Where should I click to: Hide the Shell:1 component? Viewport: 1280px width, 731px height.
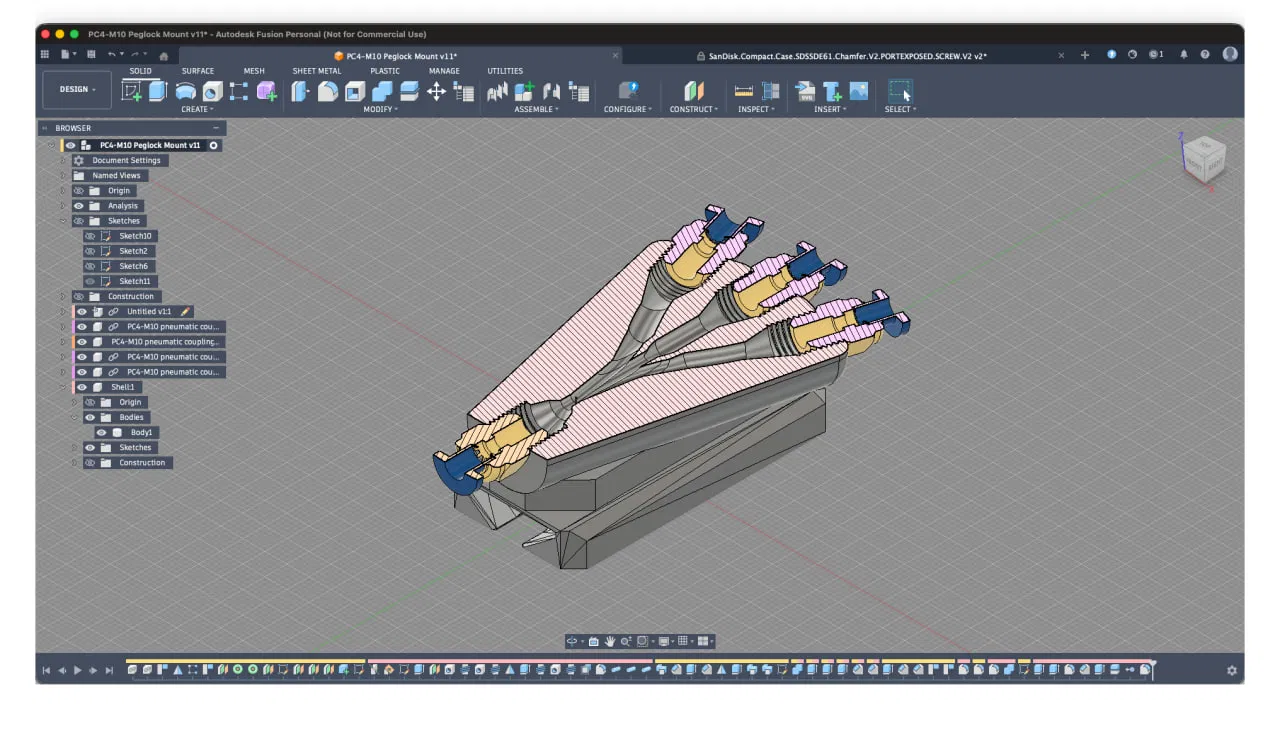point(82,387)
